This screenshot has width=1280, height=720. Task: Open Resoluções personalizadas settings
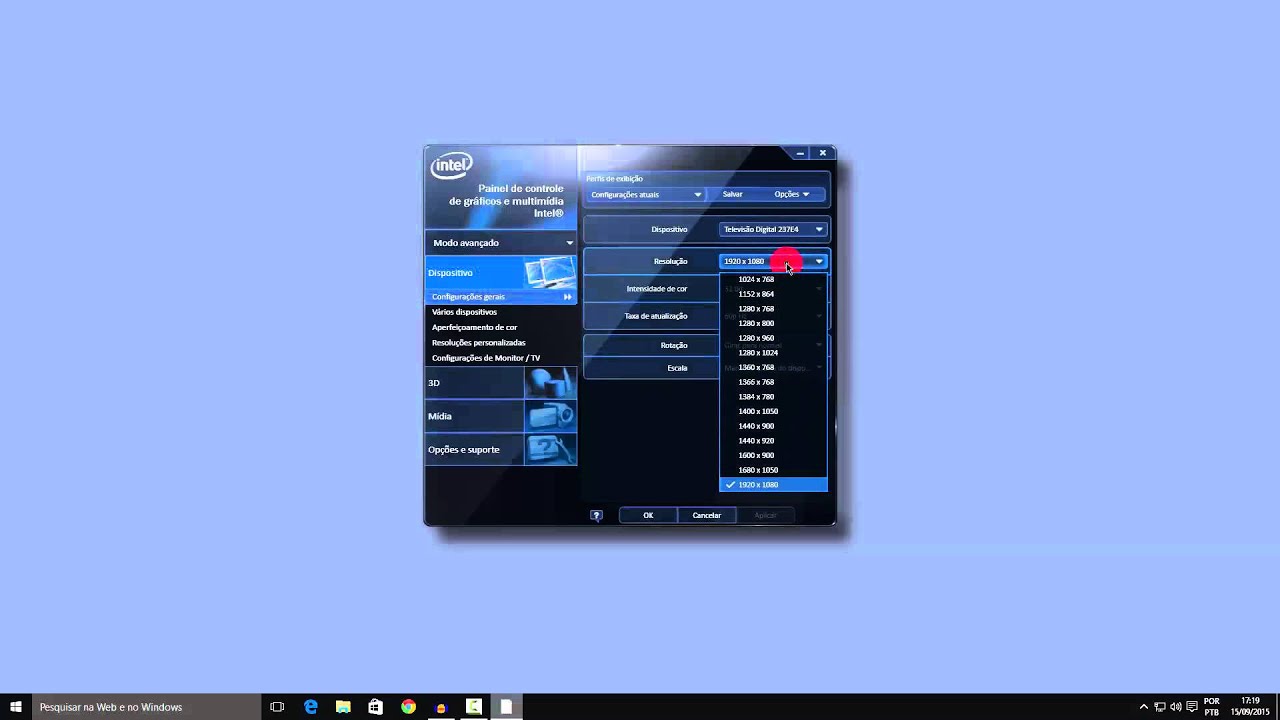coord(479,342)
